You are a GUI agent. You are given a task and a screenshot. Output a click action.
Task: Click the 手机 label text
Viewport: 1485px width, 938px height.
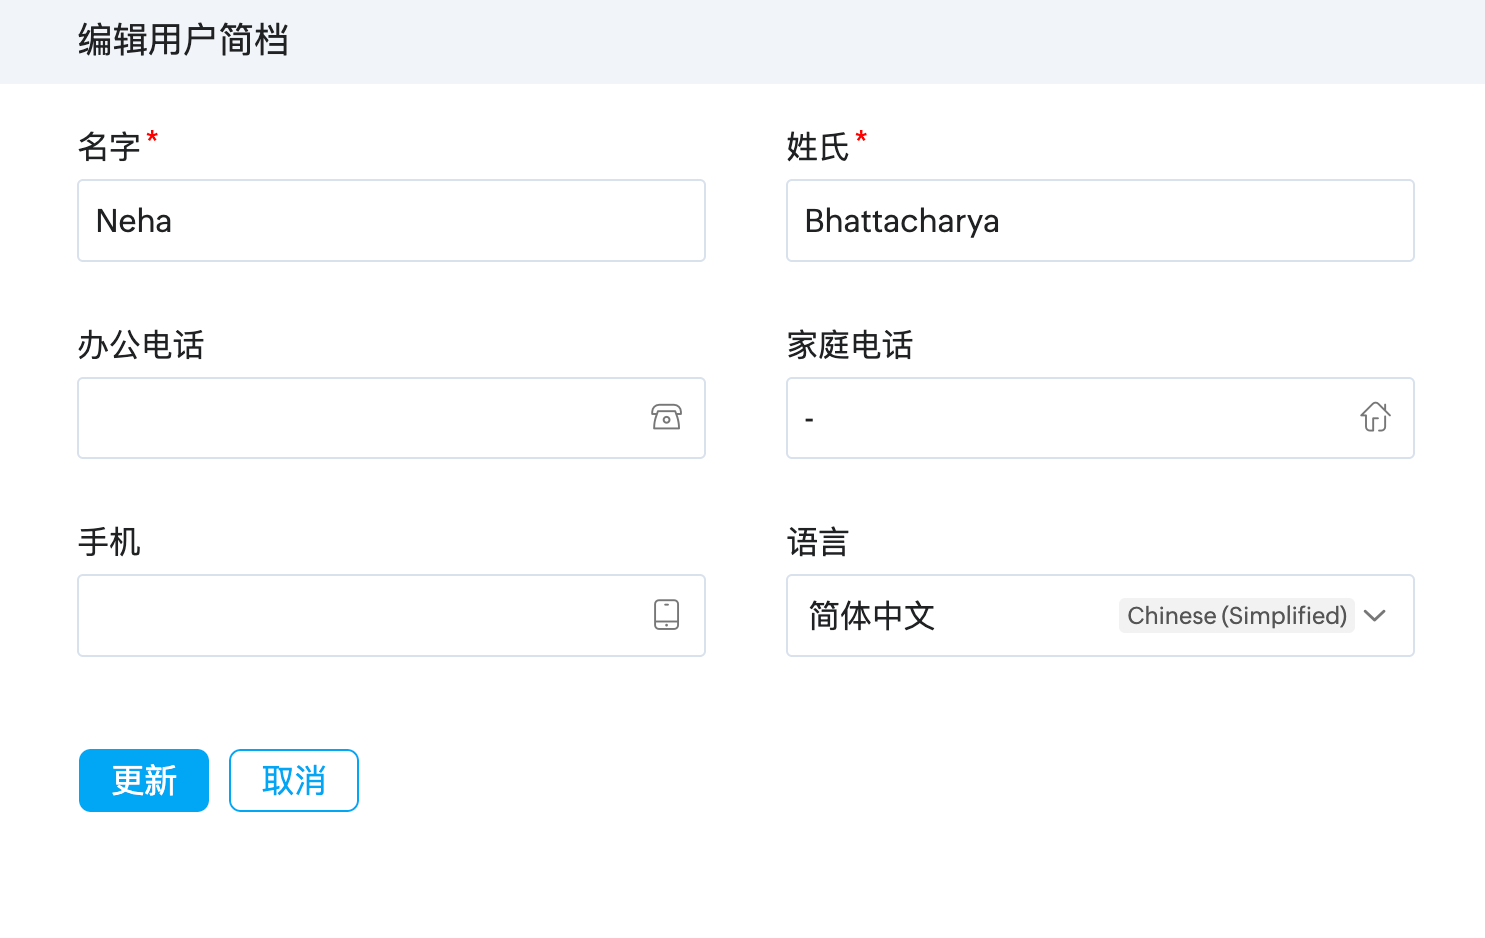coord(109,542)
